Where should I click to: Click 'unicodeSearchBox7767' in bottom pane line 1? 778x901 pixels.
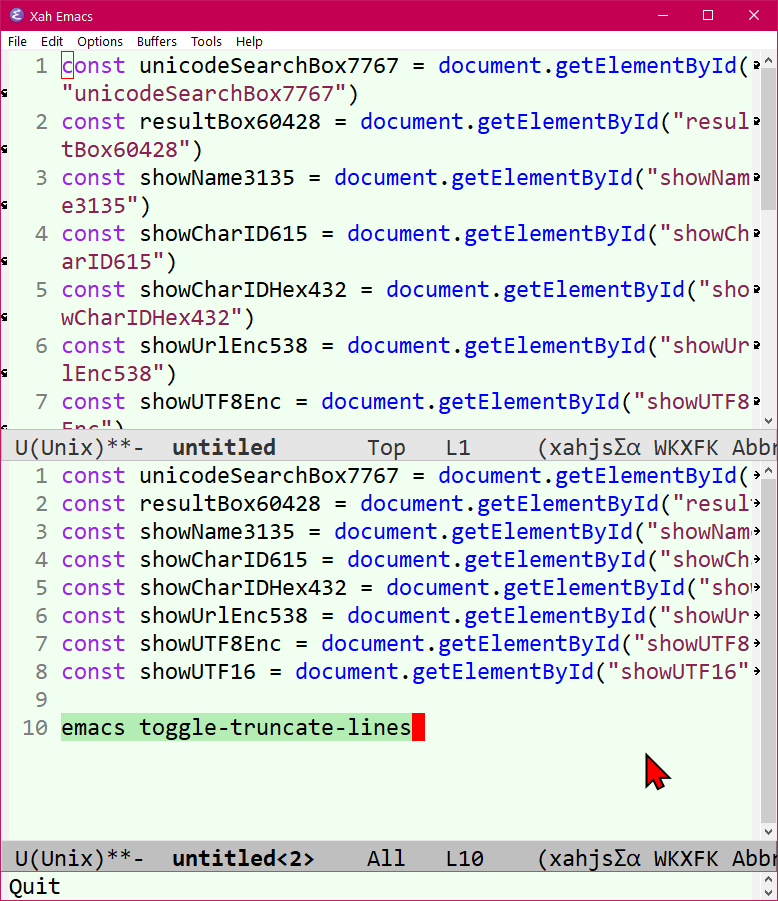click(x=269, y=476)
